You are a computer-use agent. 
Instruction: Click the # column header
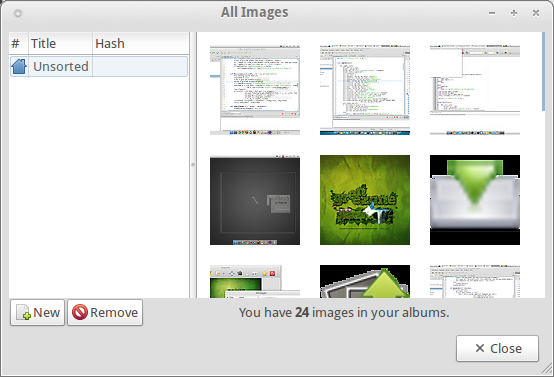19,43
